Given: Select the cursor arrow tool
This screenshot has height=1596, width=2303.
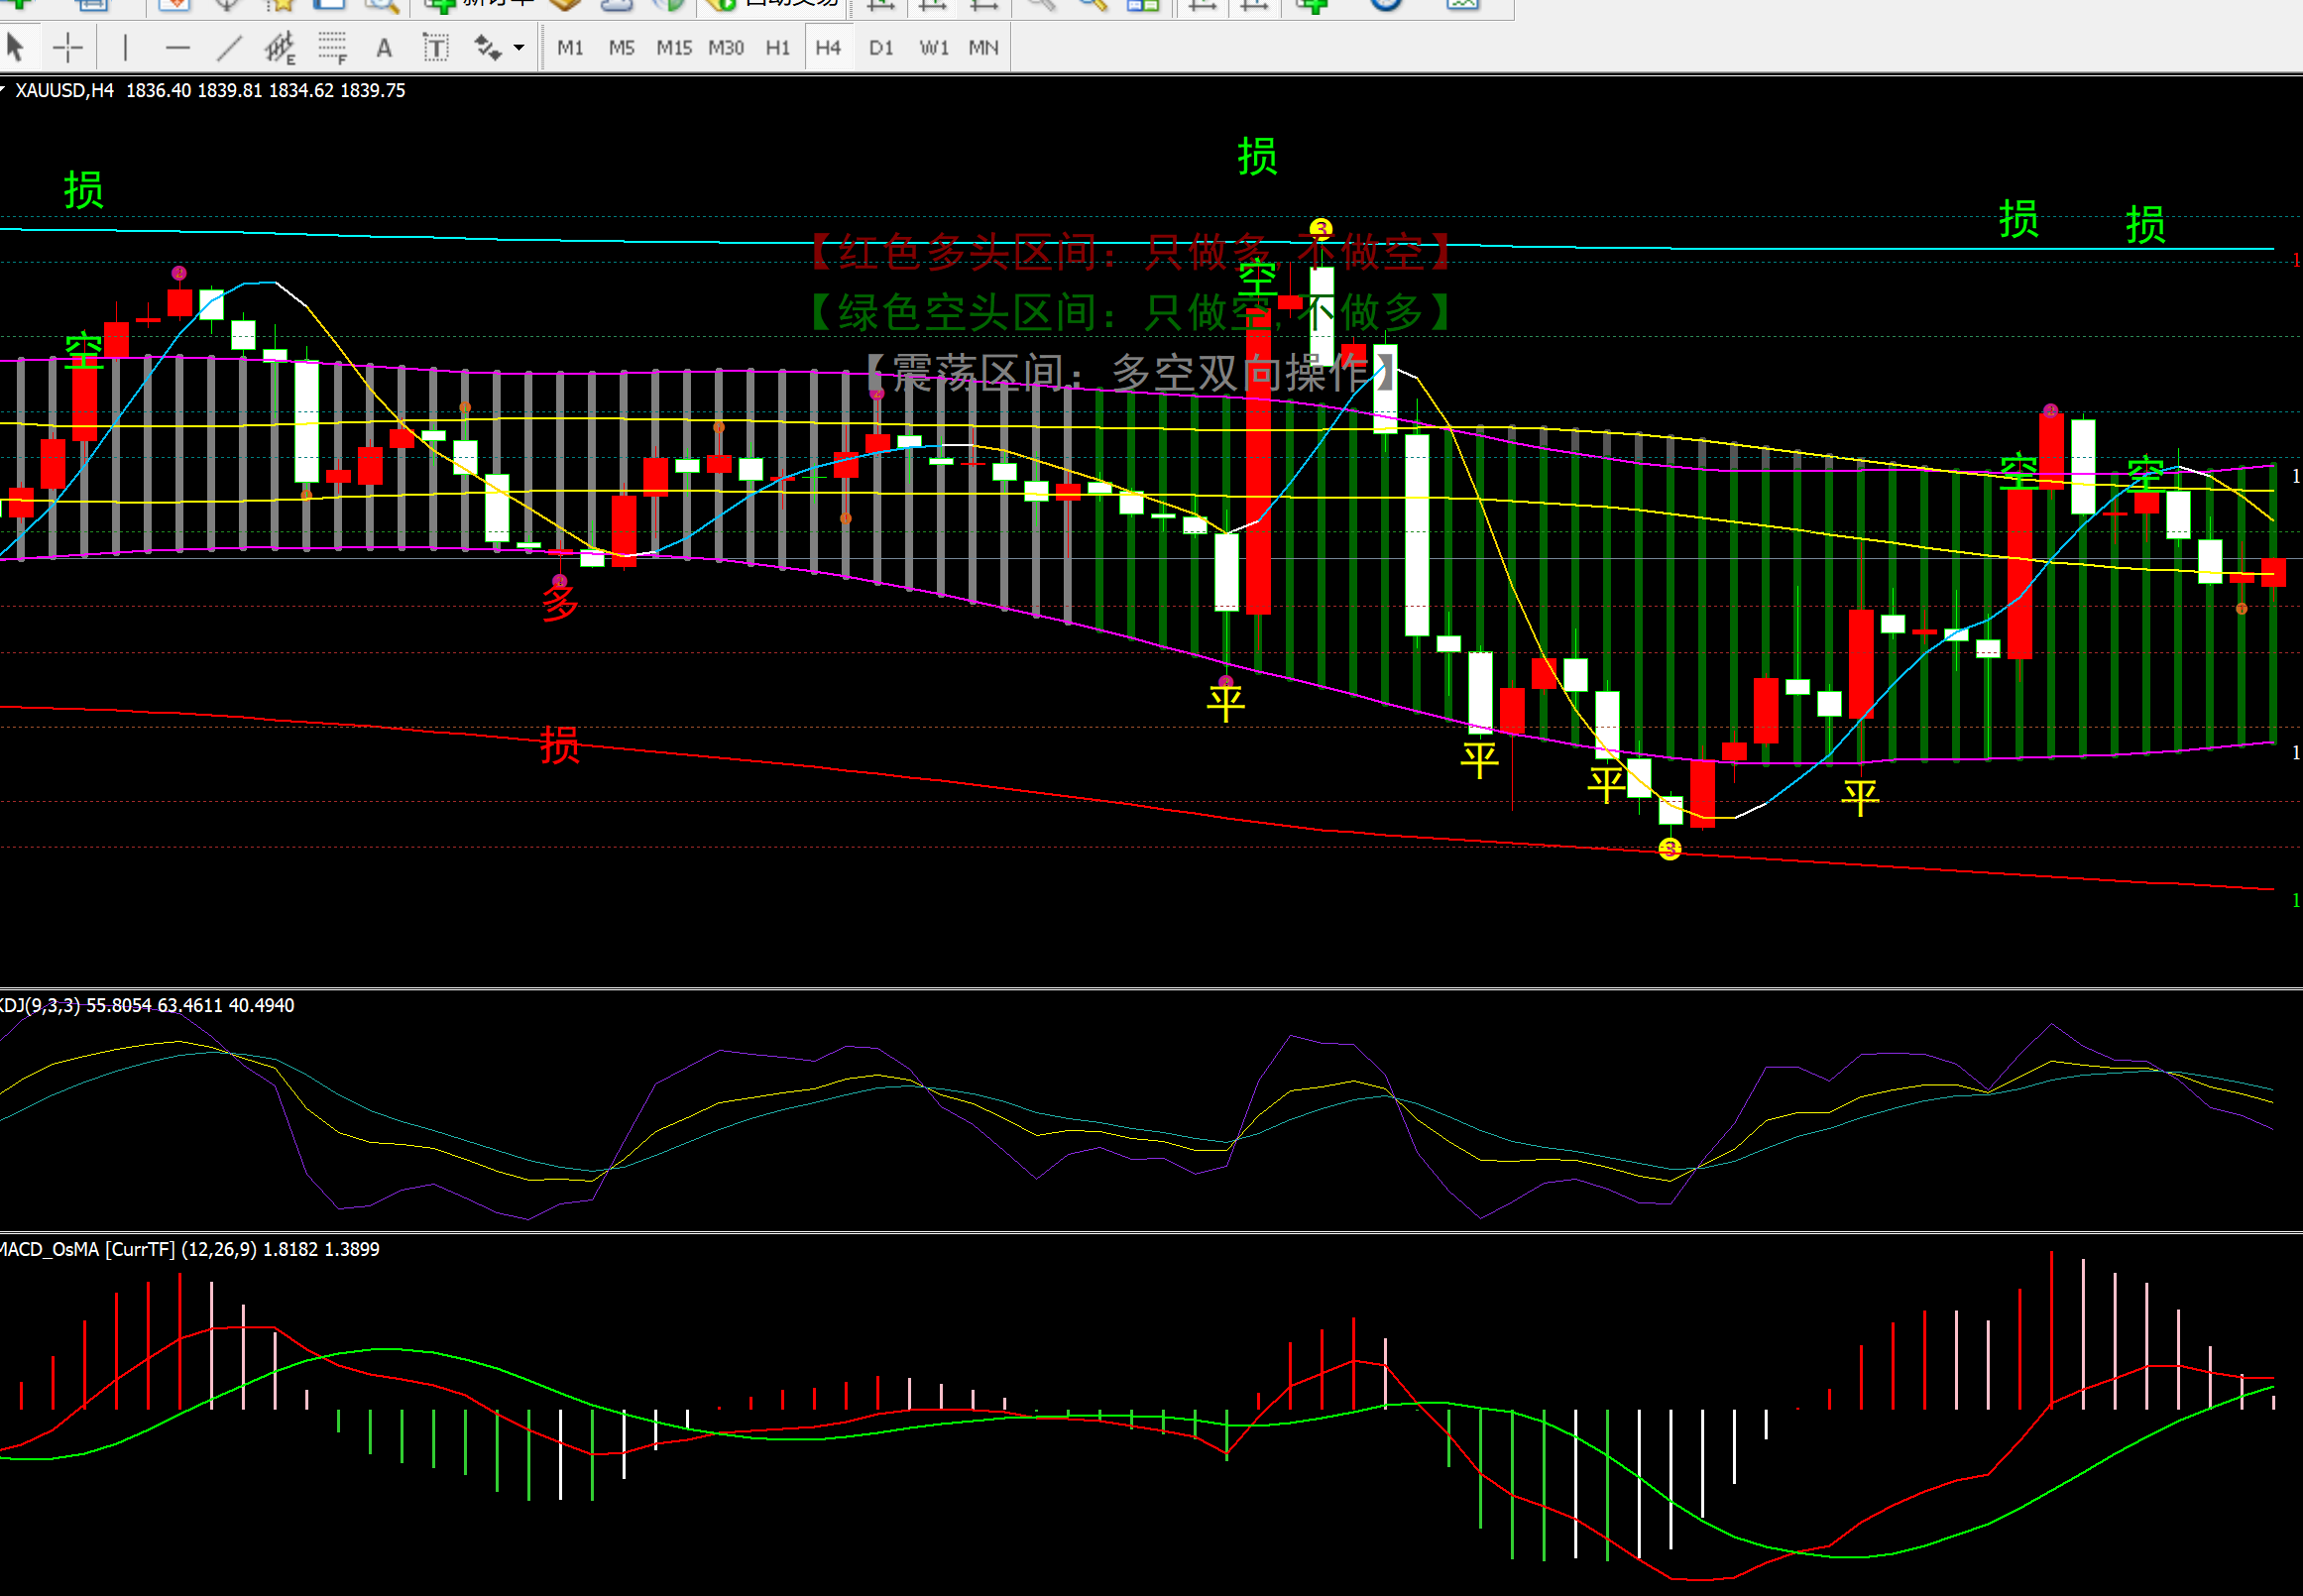Looking at the screenshot, I should 15,47.
